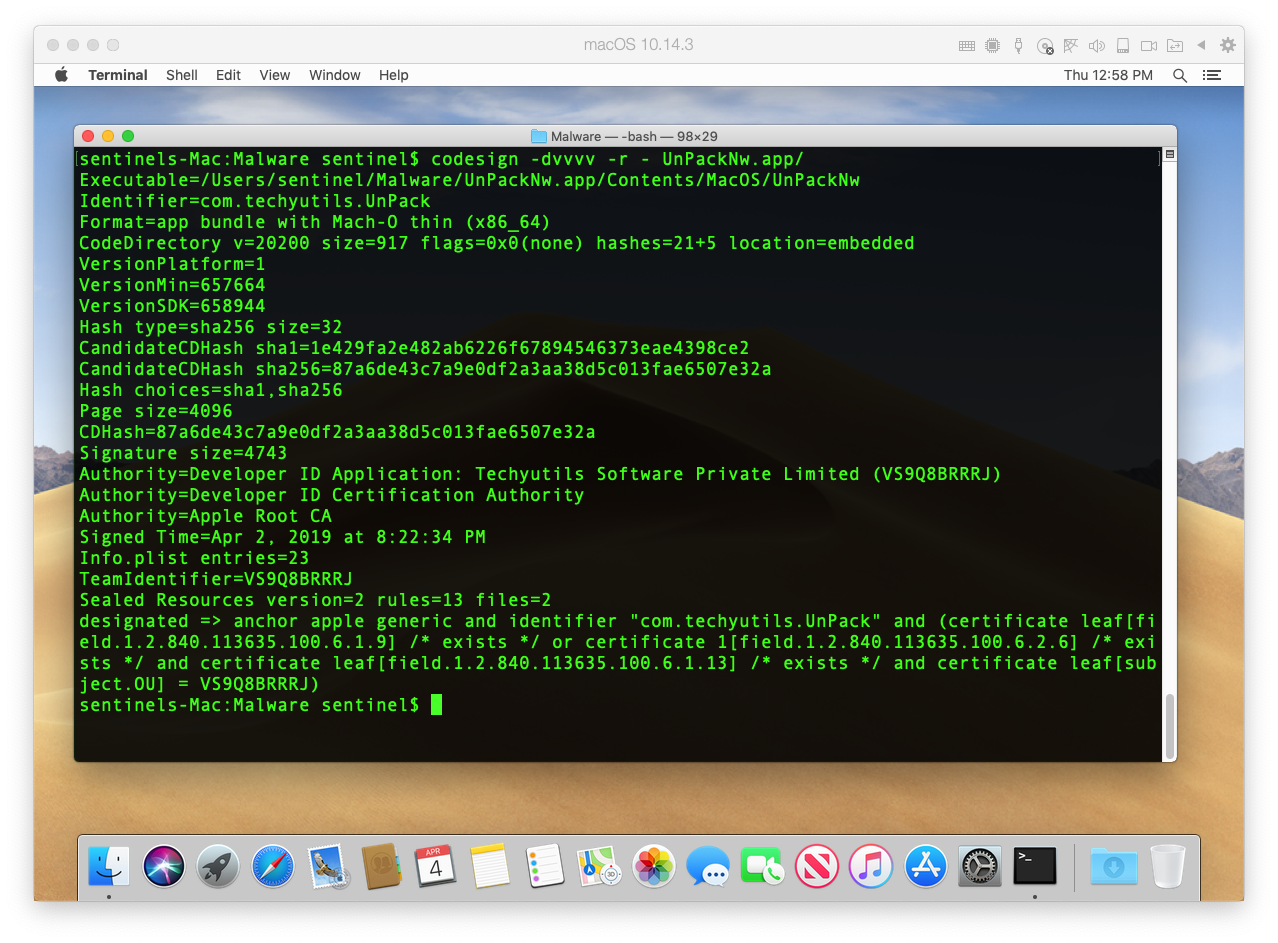Image resolution: width=1278 pixels, height=943 pixels.
Task: Click the CandidateCDHash sha1 line
Action: 414,348
